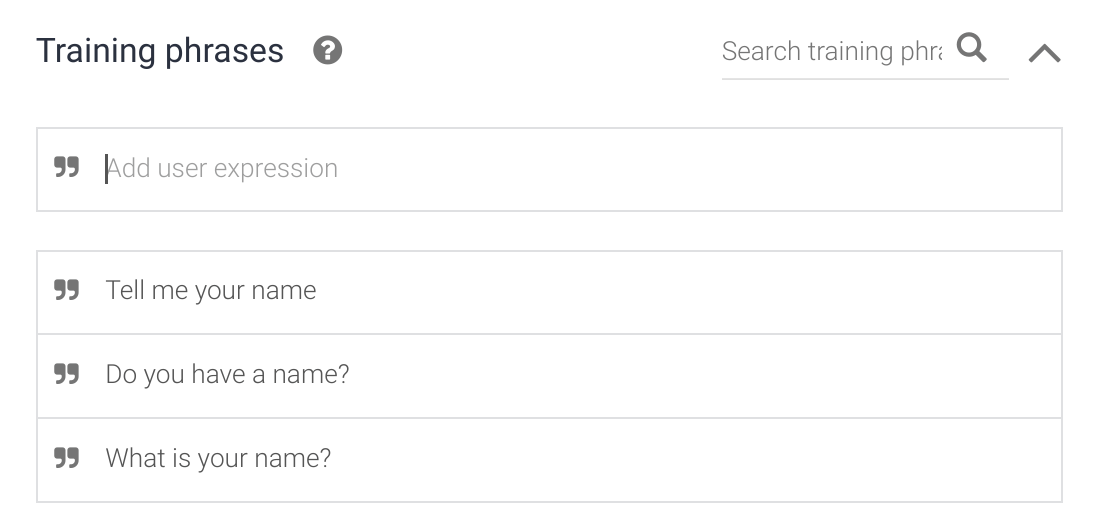Click quote icon in Add user expression box
The width and height of the screenshot is (1102, 525).
[67, 168]
